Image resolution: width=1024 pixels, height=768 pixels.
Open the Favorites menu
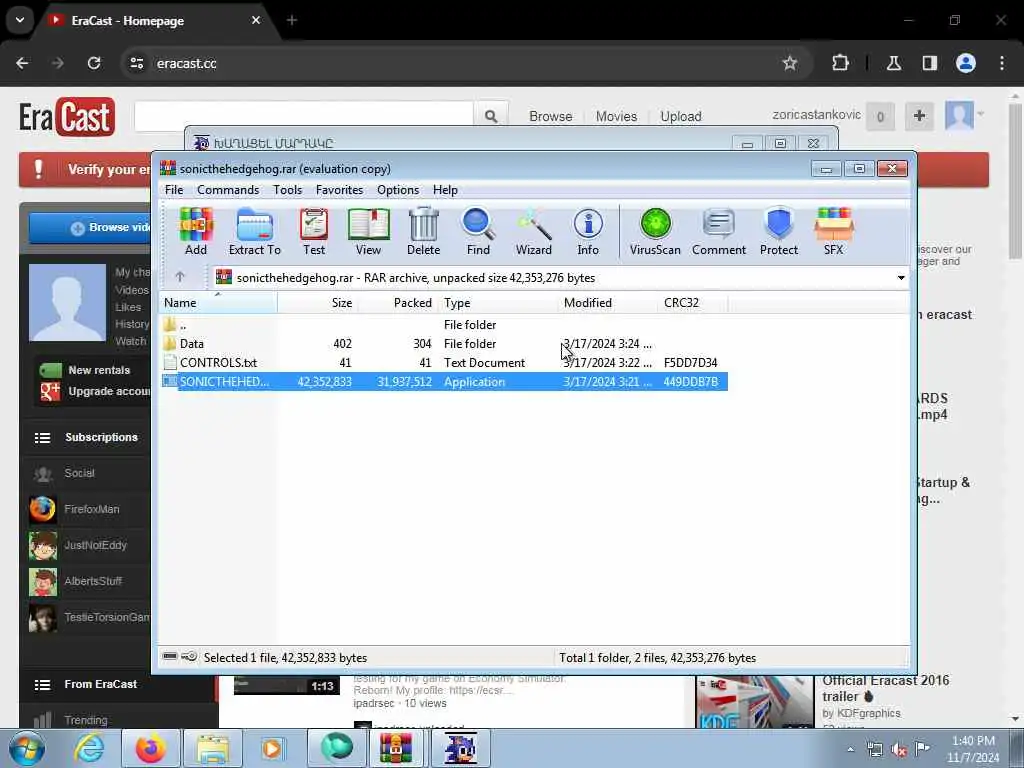(339, 190)
